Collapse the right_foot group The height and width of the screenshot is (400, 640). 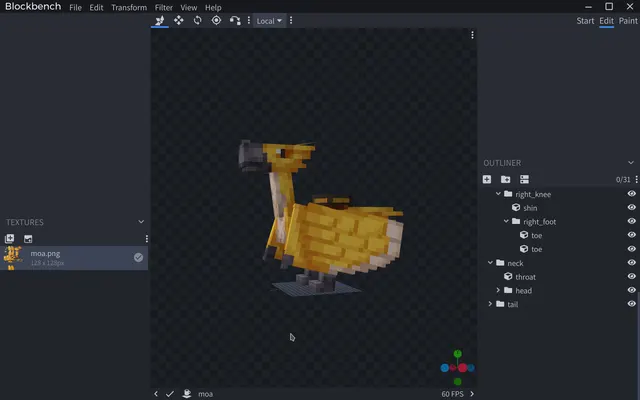[x=506, y=221]
